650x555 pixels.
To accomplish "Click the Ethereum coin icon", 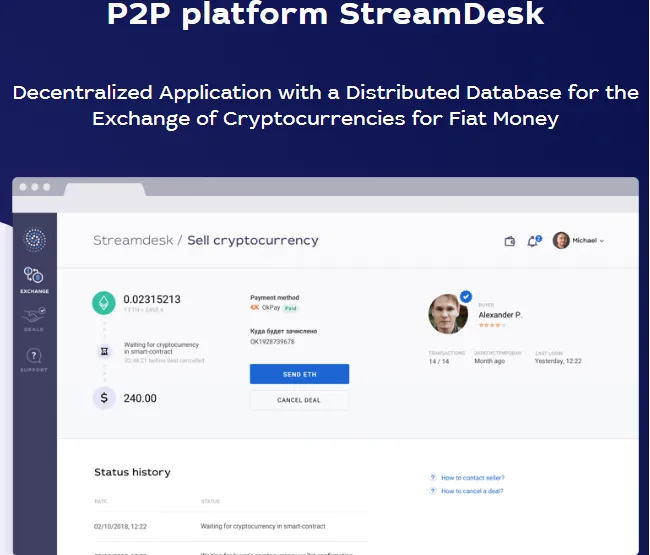I will (x=104, y=303).
